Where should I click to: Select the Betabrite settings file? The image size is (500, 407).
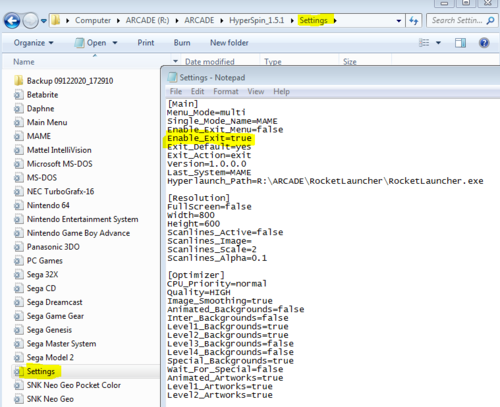36,95
